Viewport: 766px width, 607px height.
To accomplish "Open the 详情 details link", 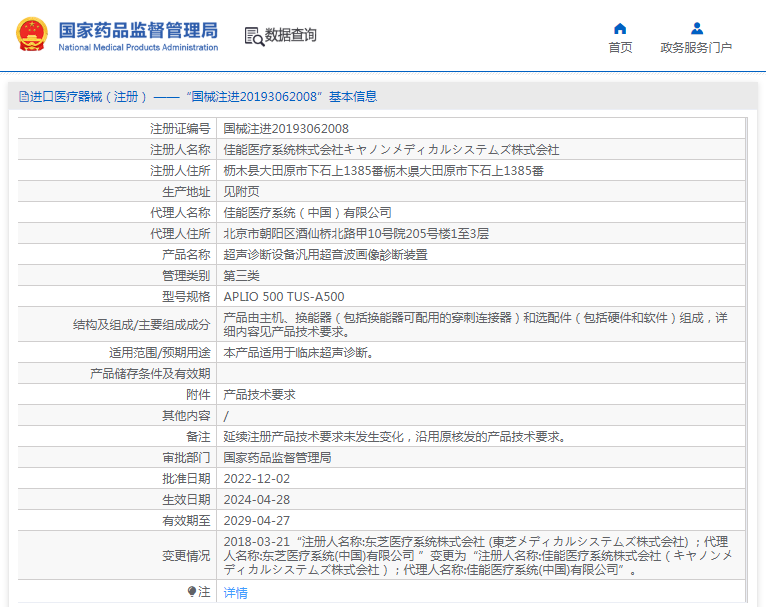I will pos(235,593).
